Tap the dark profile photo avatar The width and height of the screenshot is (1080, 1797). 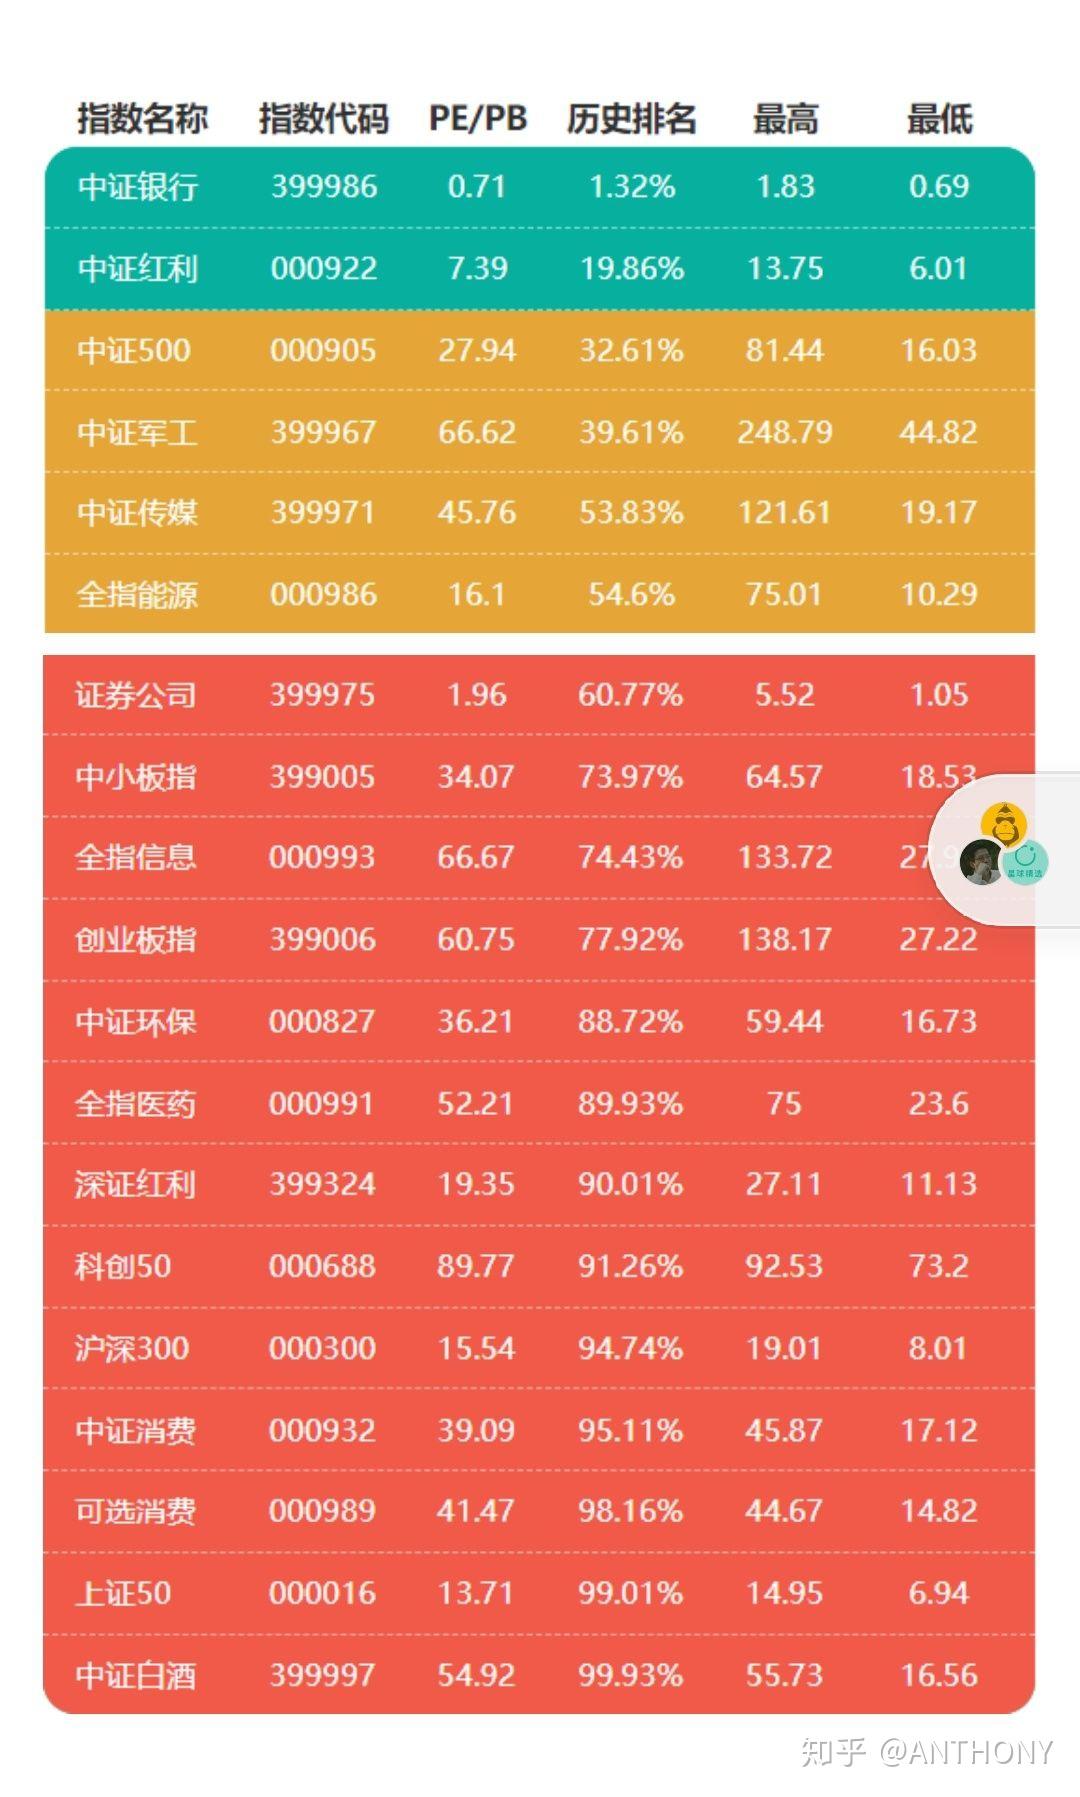tap(982, 863)
